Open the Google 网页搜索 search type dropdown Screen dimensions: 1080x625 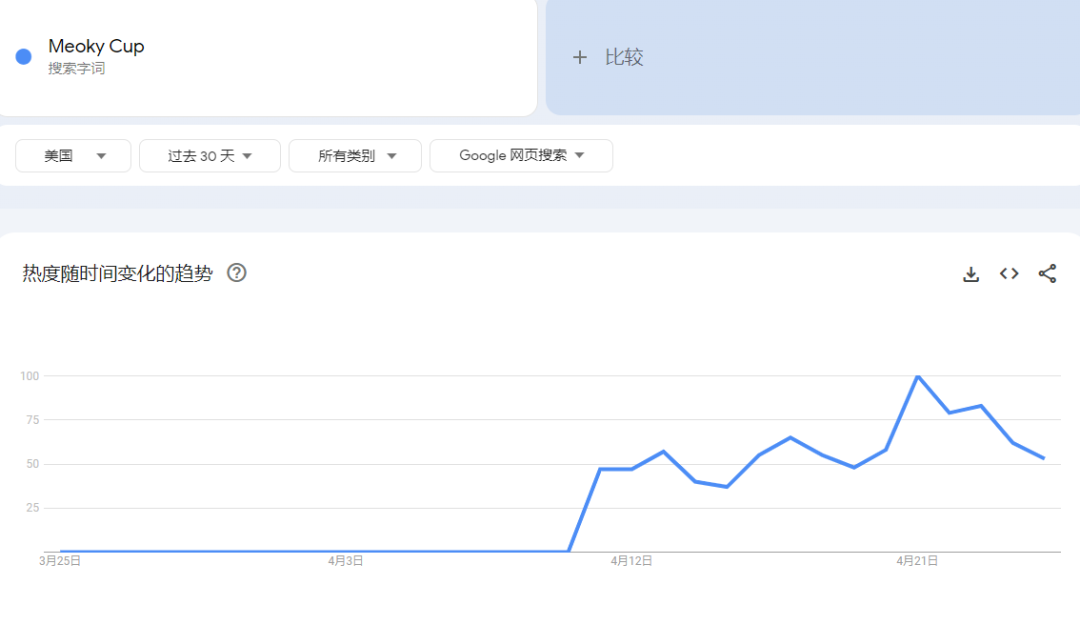(520, 156)
